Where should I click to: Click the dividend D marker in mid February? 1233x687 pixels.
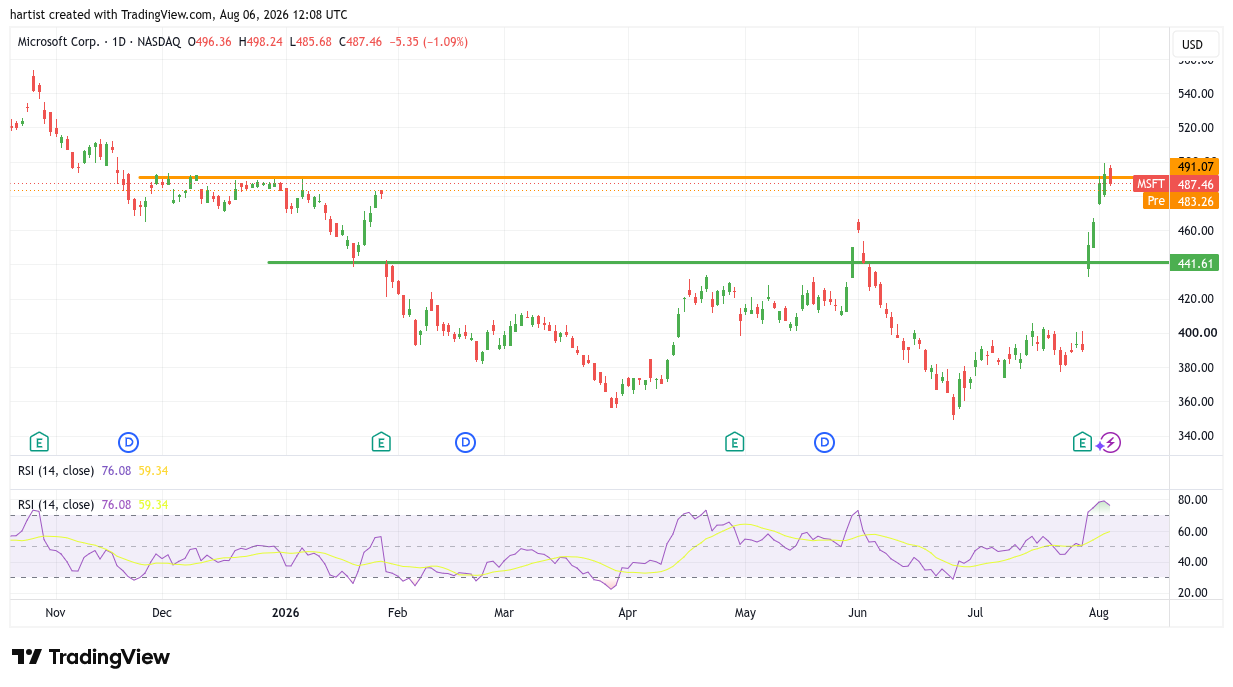[465, 442]
